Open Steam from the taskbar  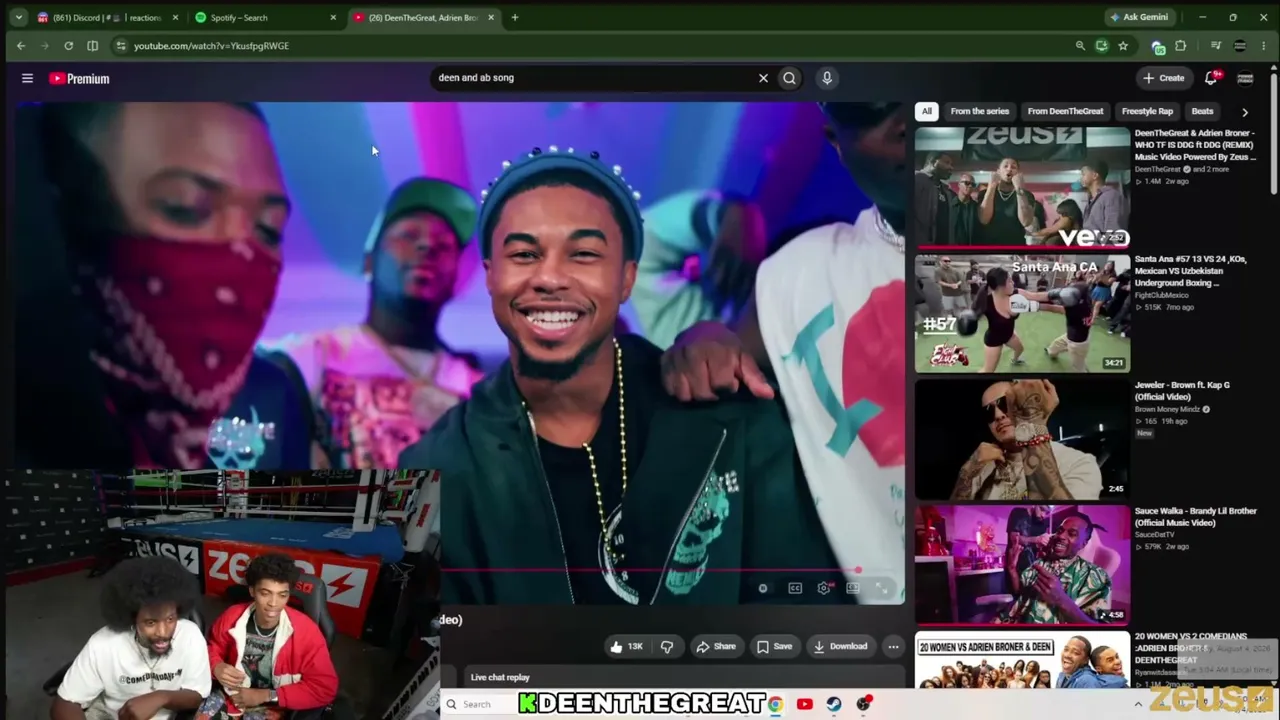834,704
